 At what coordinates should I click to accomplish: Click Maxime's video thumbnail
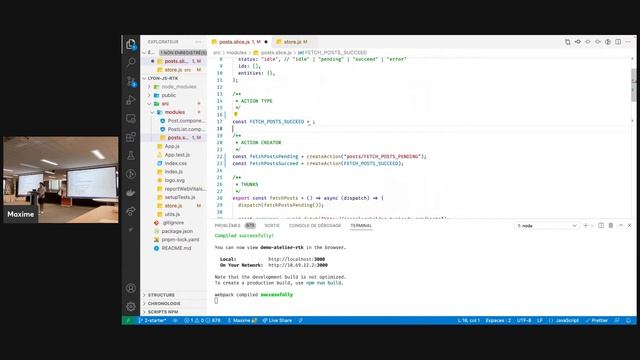point(61,180)
